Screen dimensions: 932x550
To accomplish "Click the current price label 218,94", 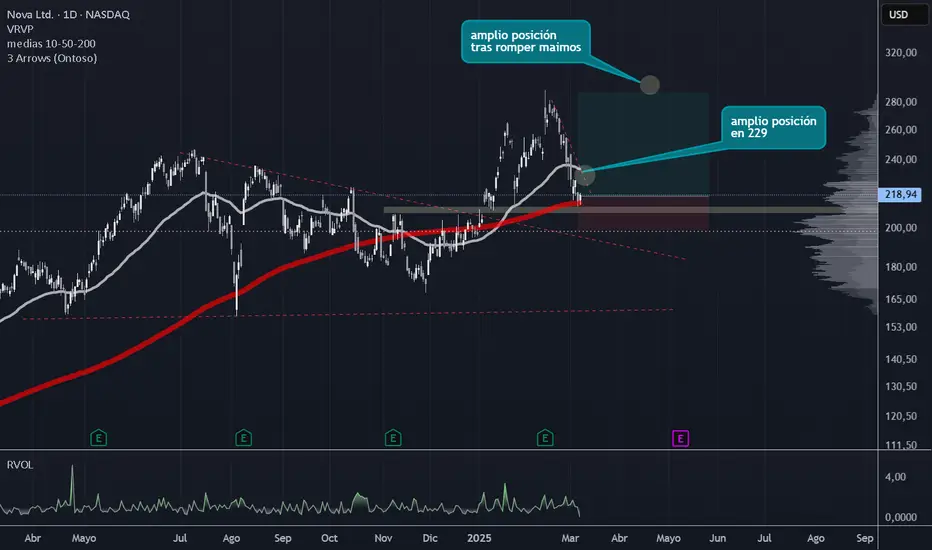I will 900,194.
